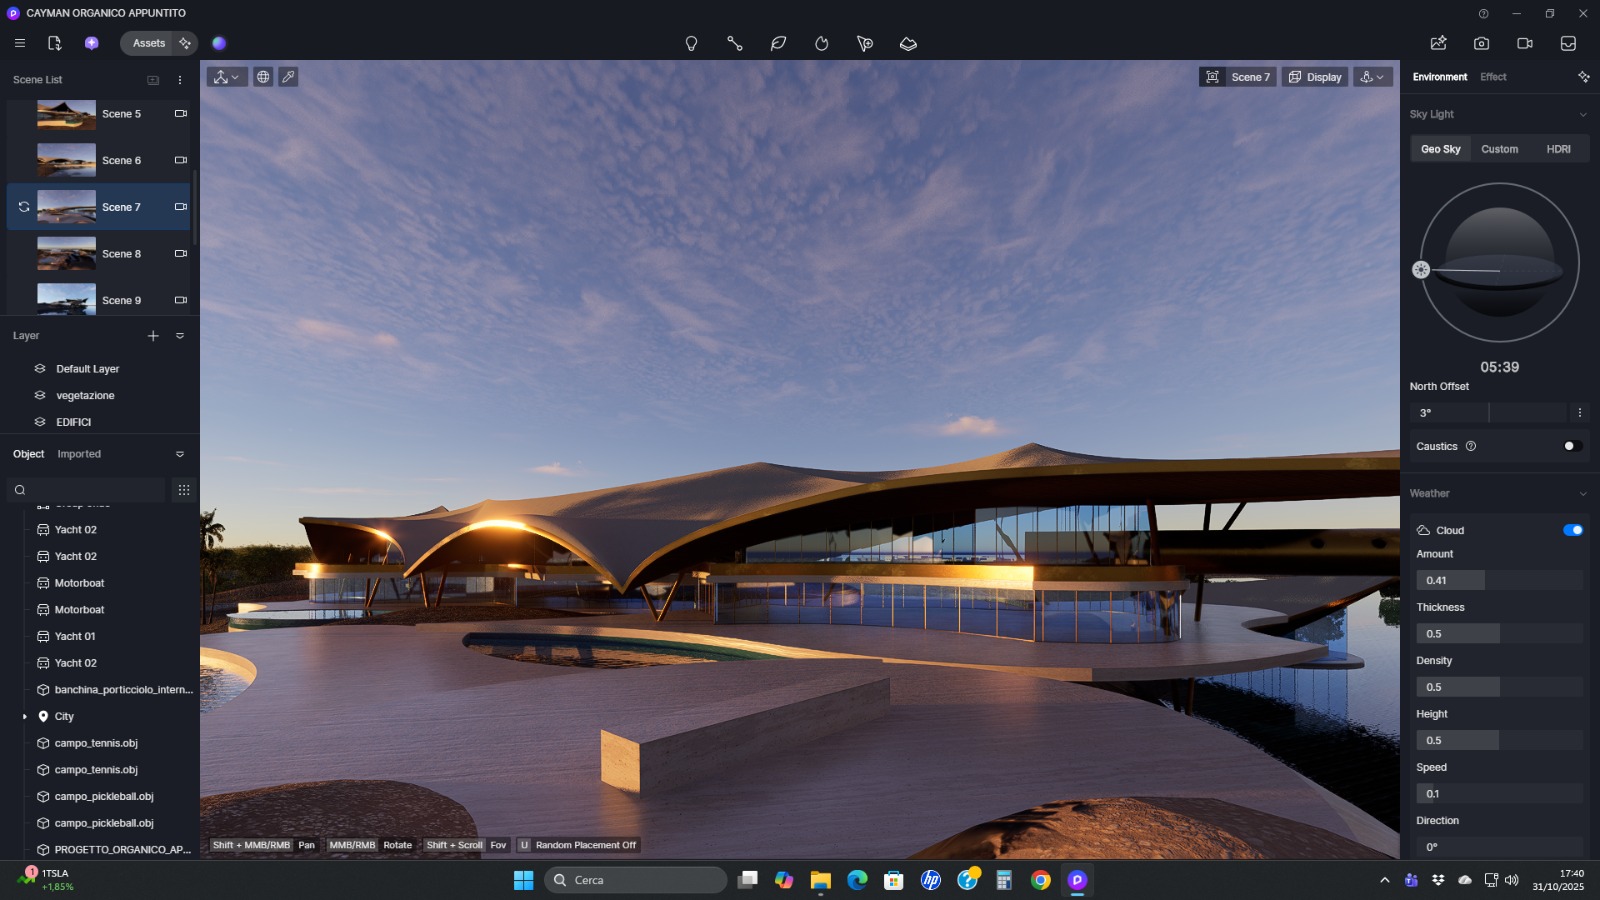1600x900 pixels.
Task: Collapse the Weather section chevron
Action: [x=1582, y=494]
